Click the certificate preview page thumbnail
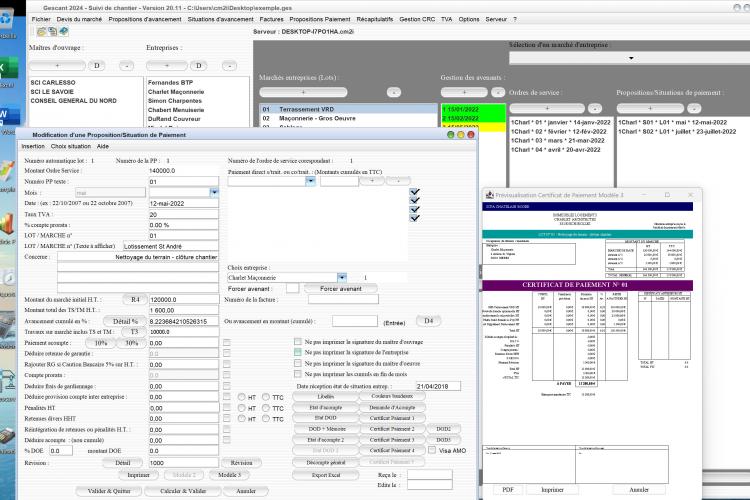750x500 pixels. [587, 342]
